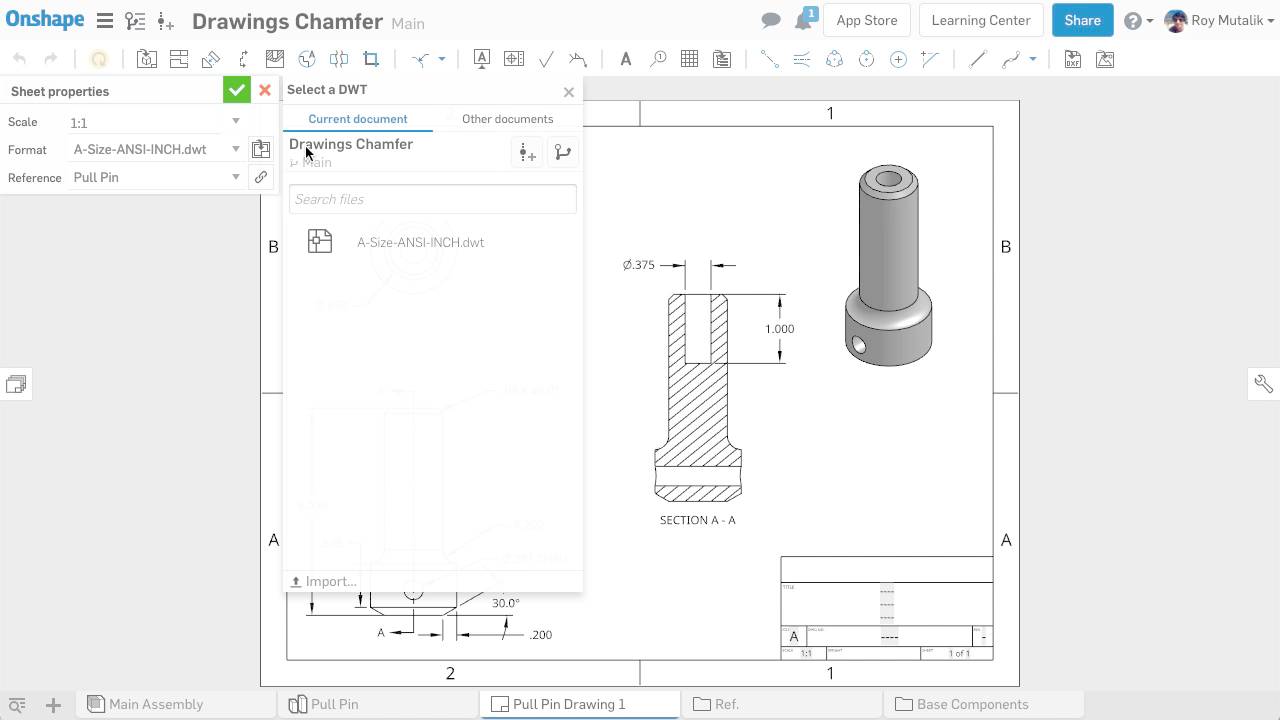Accept sheet properties with green checkmark
1280x720 pixels.
tap(237, 90)
